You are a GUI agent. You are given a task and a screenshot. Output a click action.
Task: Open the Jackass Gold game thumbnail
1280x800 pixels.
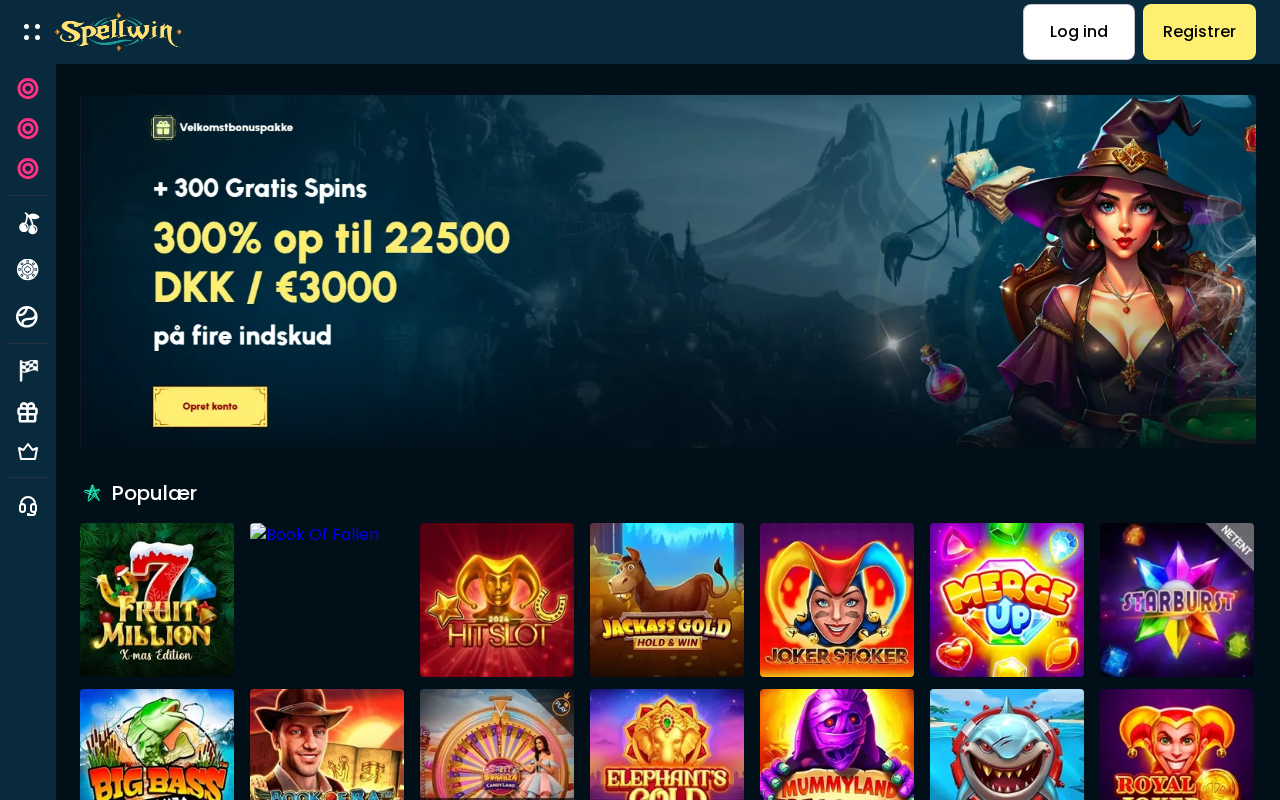point(667,600)
